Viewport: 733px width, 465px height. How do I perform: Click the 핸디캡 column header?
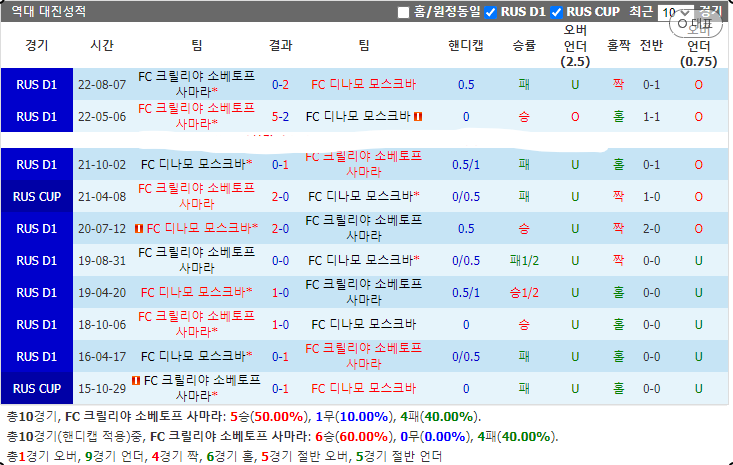coord(466,45)
